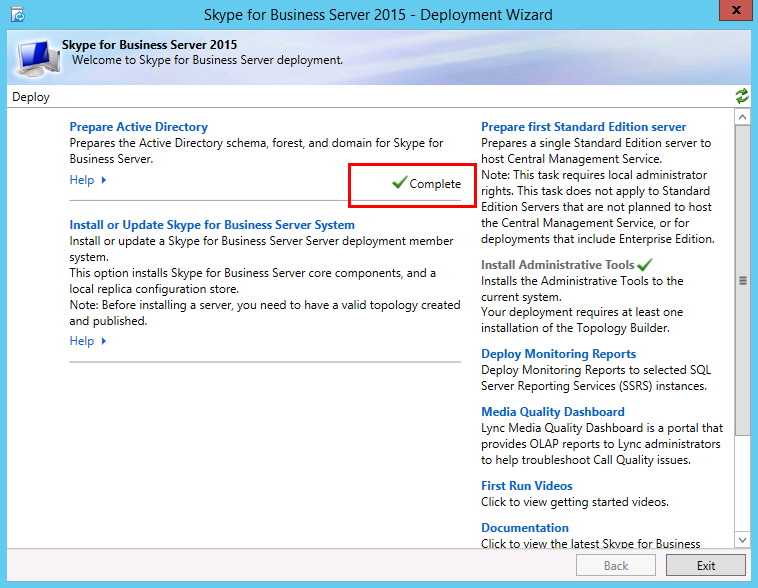Open the Prepare first Standard Edition server link
The height and width of the screenshot is (588, 758).
[x=583, y=127]
